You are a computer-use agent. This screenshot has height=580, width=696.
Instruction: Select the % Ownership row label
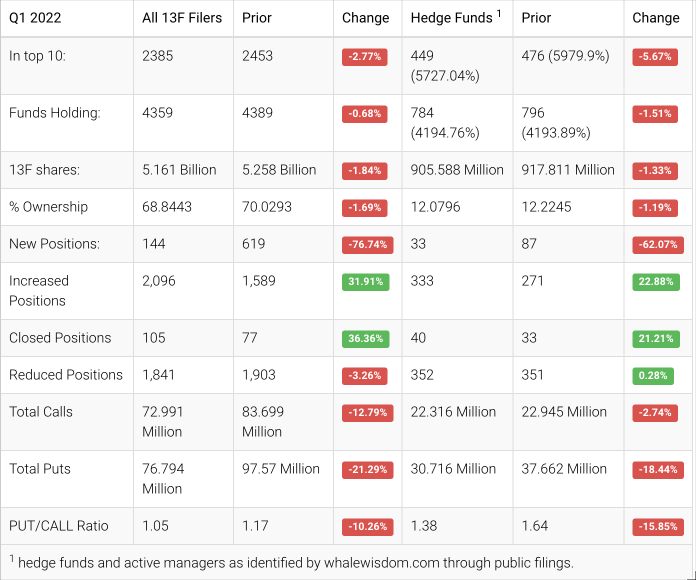click(x=49, y=207)
